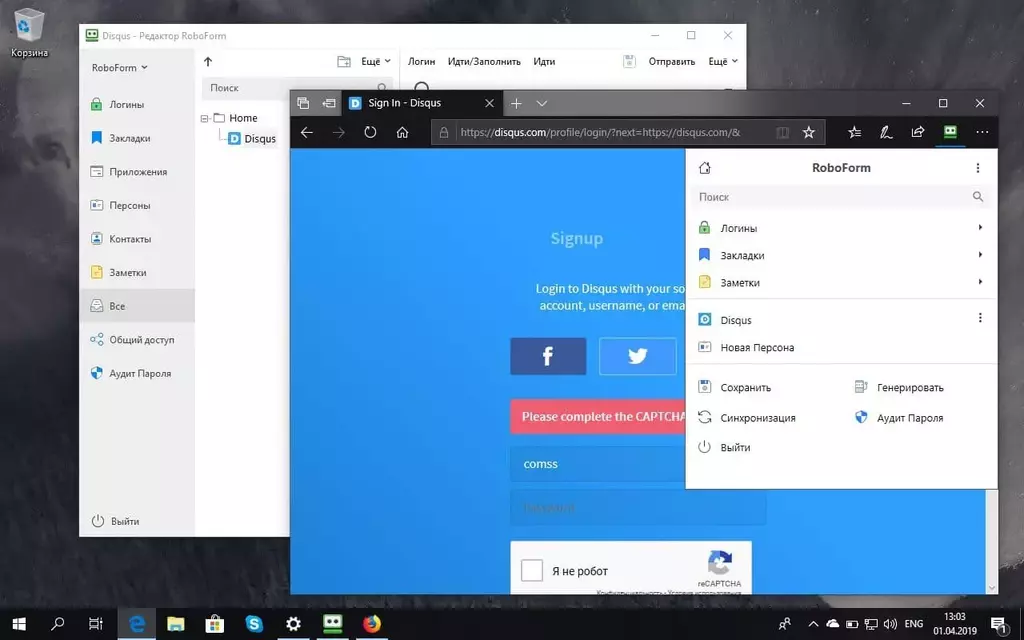Click the Генерировать password generator icon

click(x=861, y=387)
